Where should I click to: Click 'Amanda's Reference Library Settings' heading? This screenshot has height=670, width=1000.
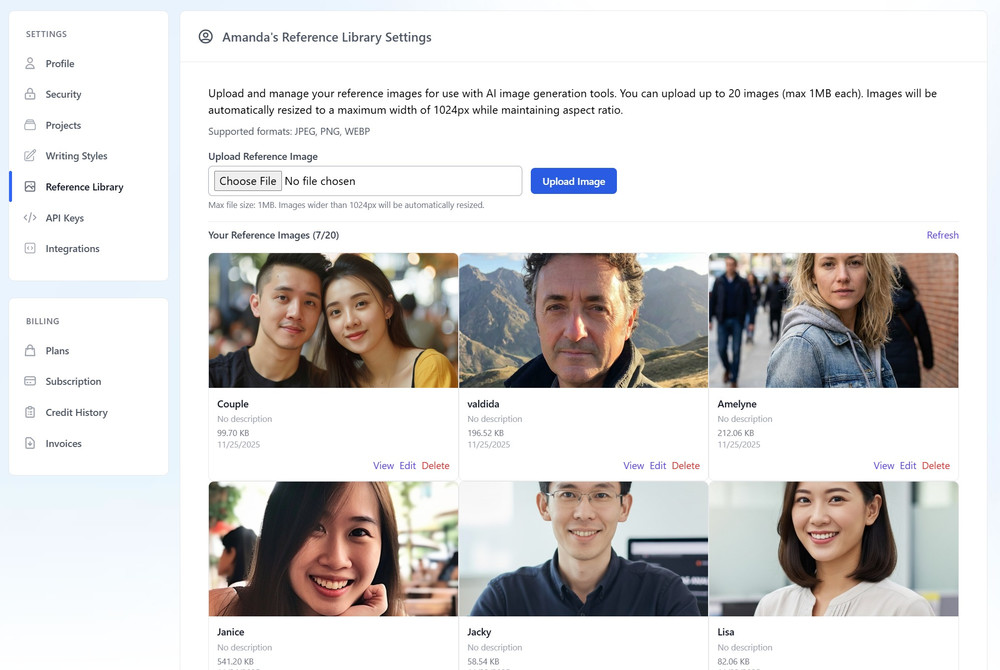(327, 37)
